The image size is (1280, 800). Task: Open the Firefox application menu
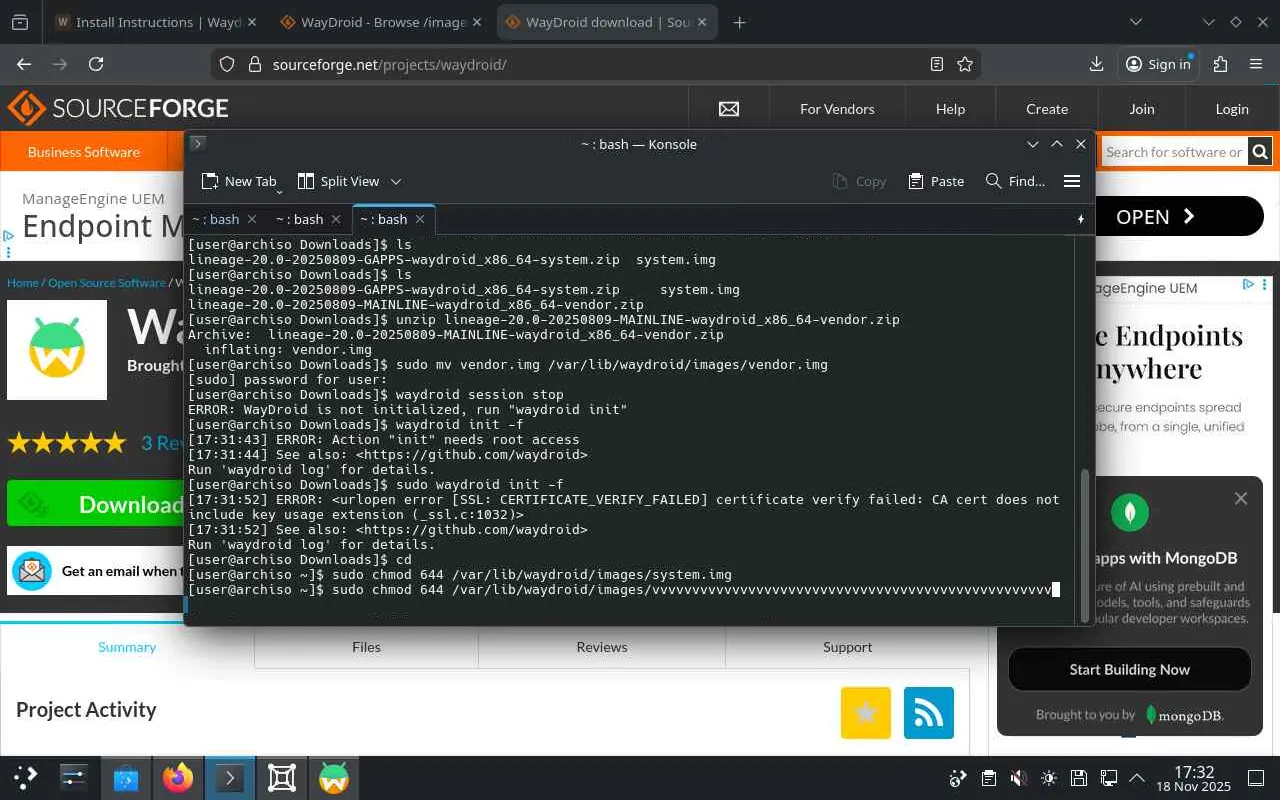coord(1256,64)
